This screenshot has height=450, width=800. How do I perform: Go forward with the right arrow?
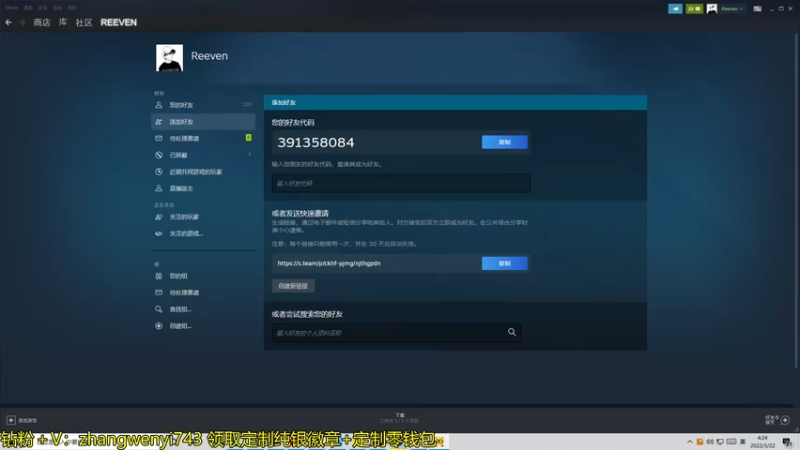point(22,22)
